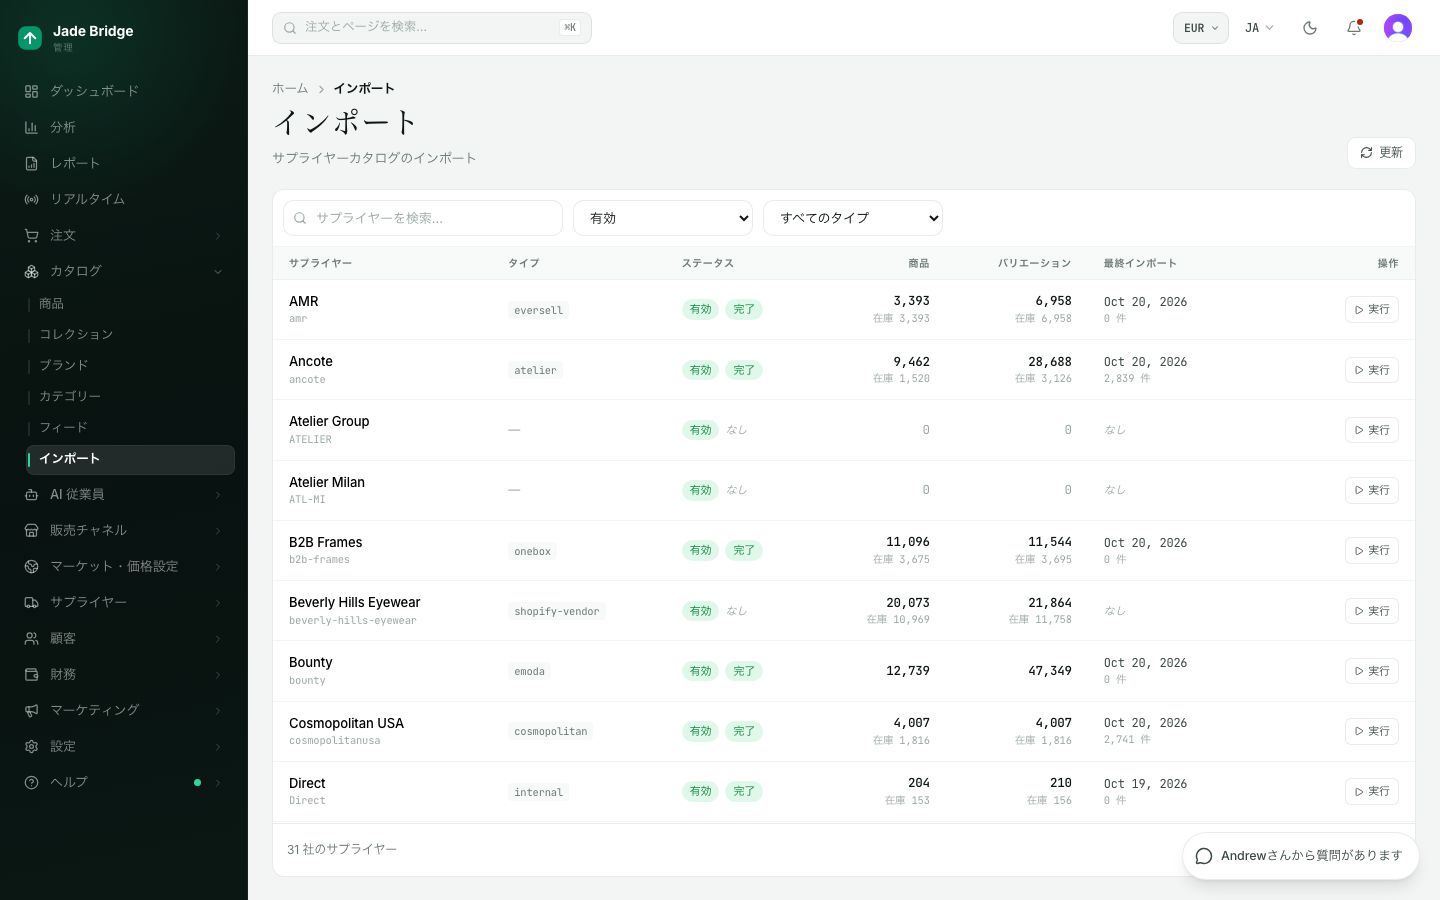The height and width of the screenshot is (900, 1440).
Task: Click the 31 社のサプライヤー count text
Action: click(x=342, y=849)
